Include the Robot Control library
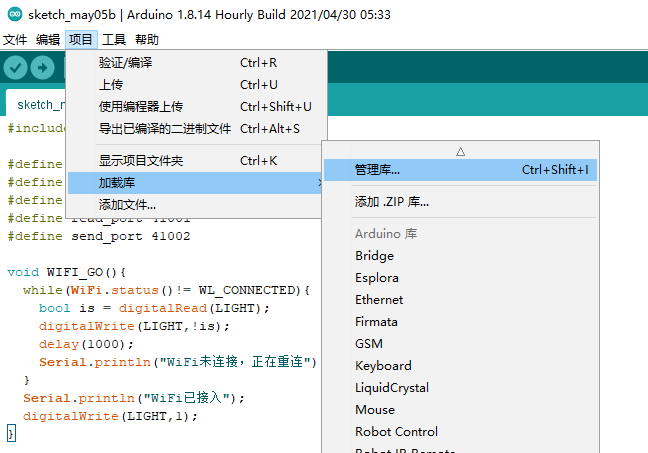 (460, 432)
